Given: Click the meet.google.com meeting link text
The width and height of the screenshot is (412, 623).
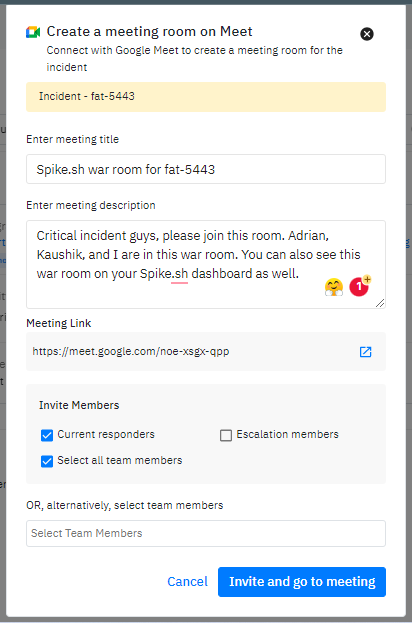Looking at the screenshot, I should pyautogui.click(x=131, y=352).
